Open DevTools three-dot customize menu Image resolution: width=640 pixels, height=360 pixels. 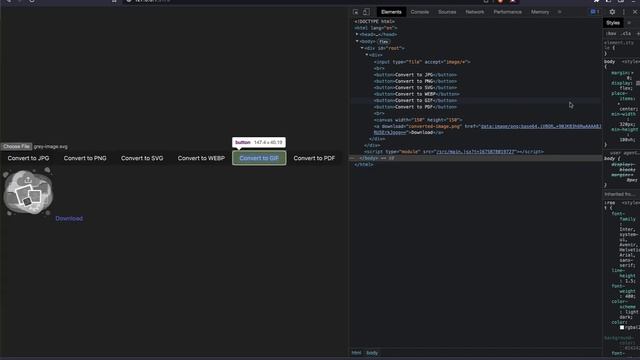coord(624,12)
